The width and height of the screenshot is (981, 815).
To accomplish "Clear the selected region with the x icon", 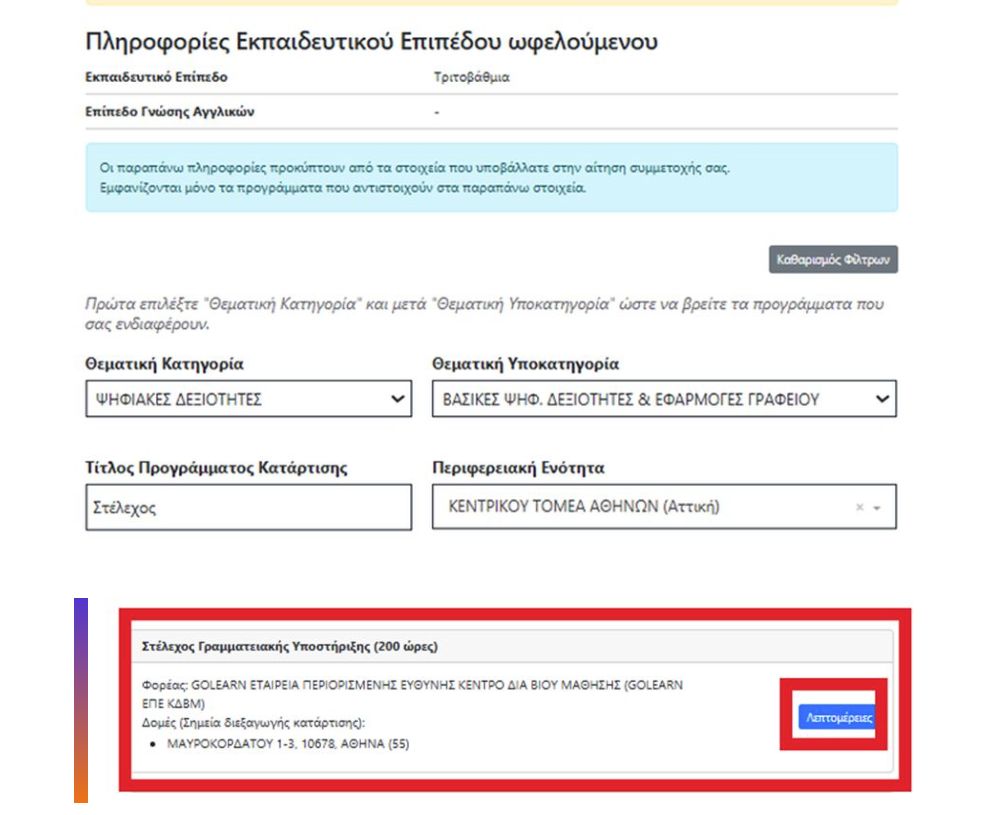I will (x=860, y=507).
